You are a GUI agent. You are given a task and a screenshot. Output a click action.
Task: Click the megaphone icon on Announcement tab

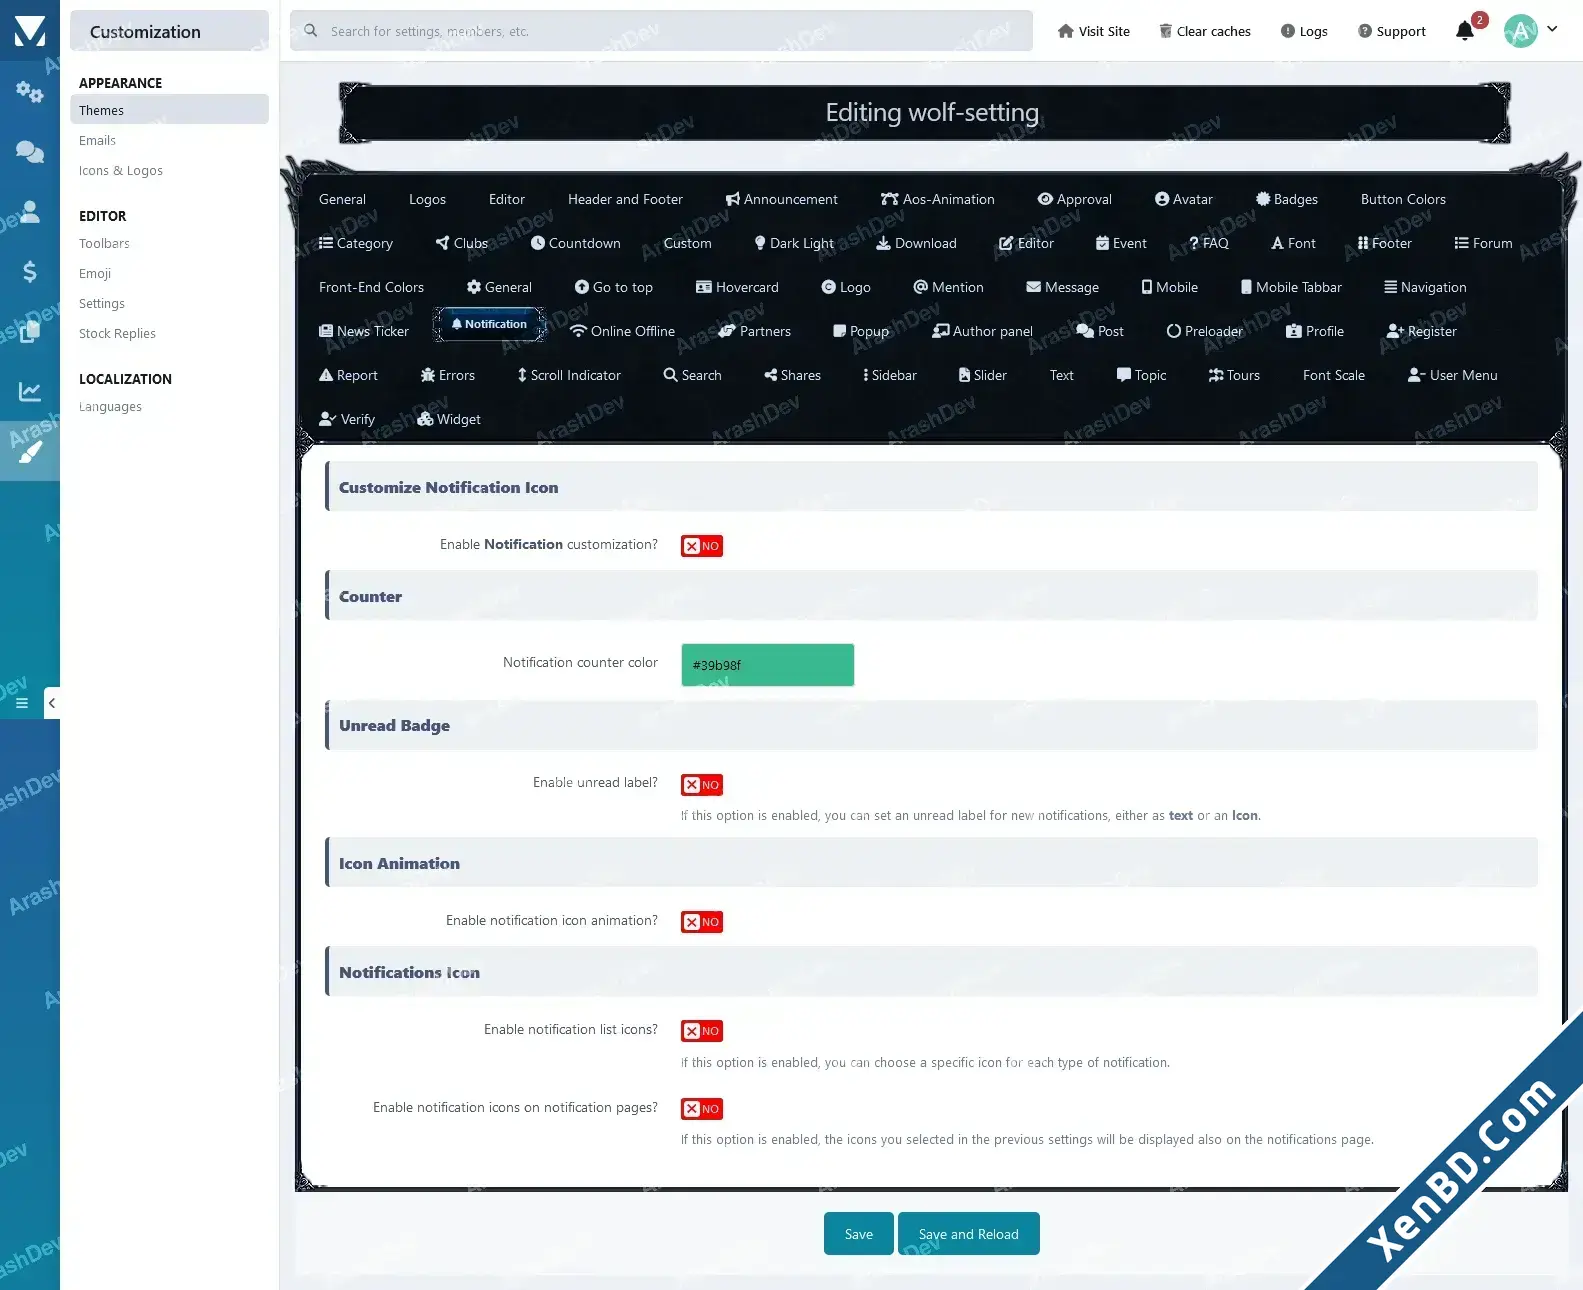coord(733,199)
